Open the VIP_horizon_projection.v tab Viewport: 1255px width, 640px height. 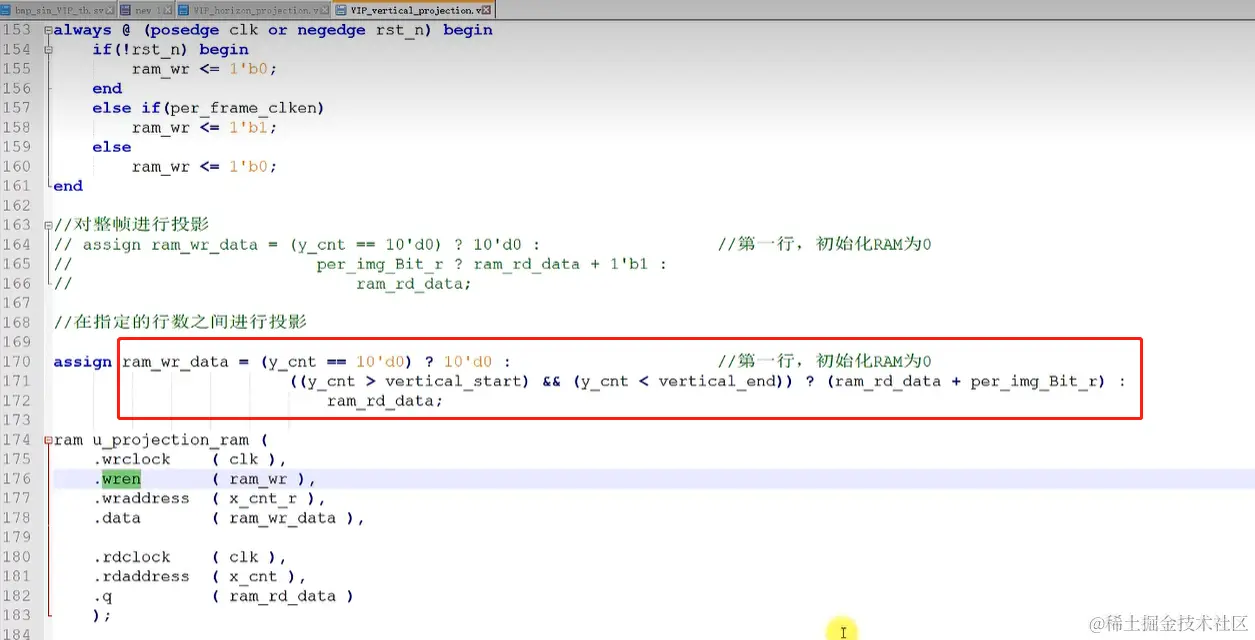coord(254,10)
